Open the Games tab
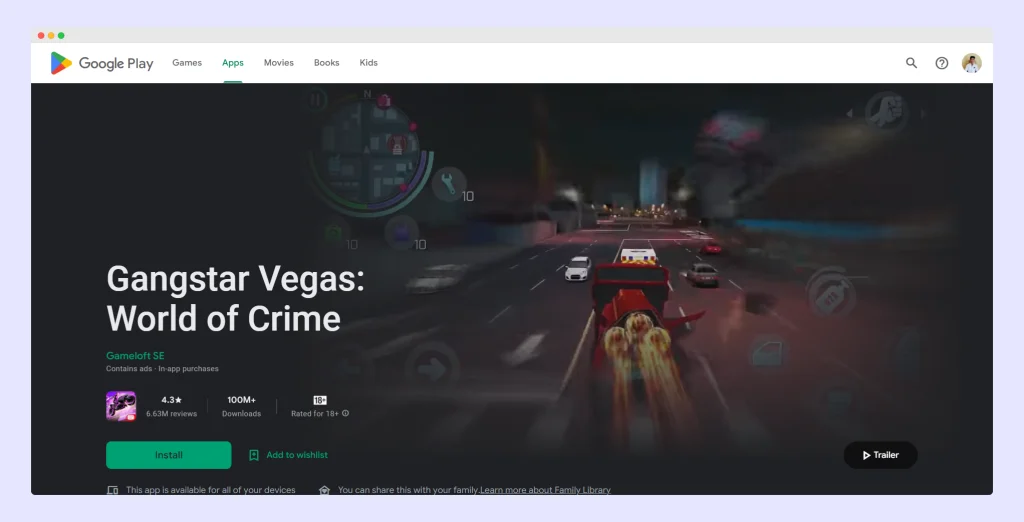Viewport: 1024px width, 522px height. [x=187, y=63]
